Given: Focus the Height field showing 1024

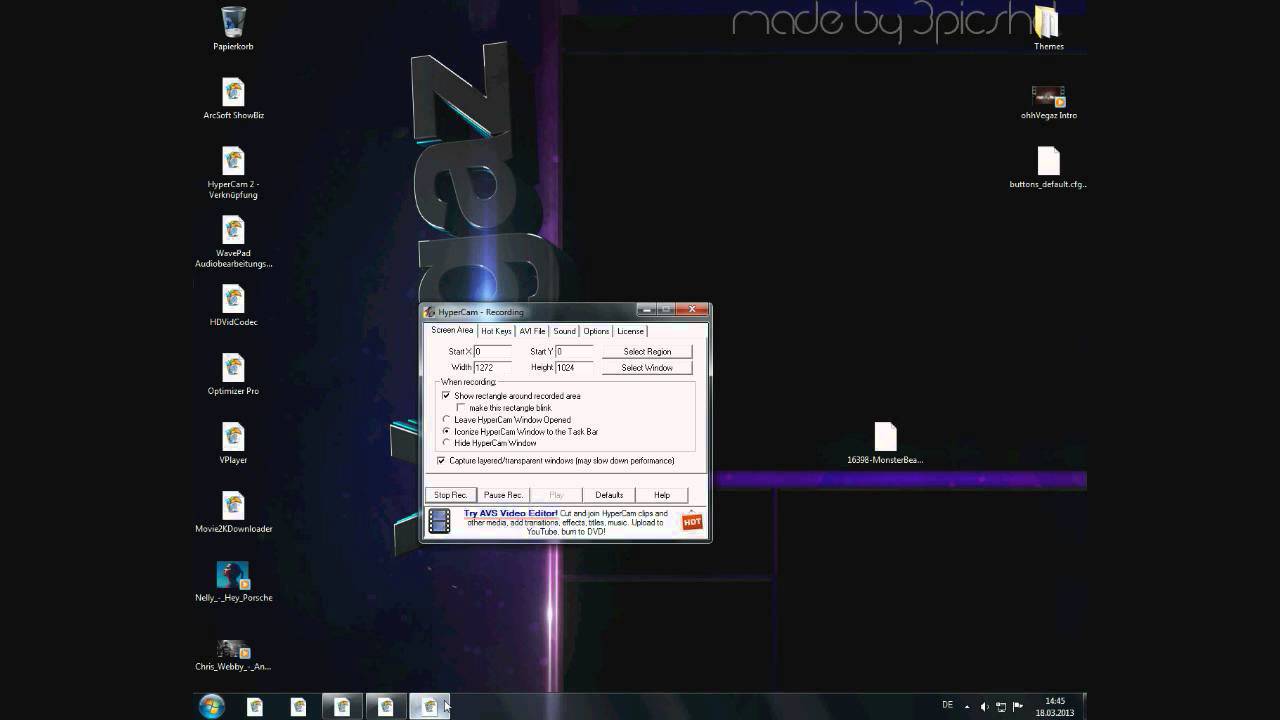Looking at the screenshot, I should click(574, 368).
